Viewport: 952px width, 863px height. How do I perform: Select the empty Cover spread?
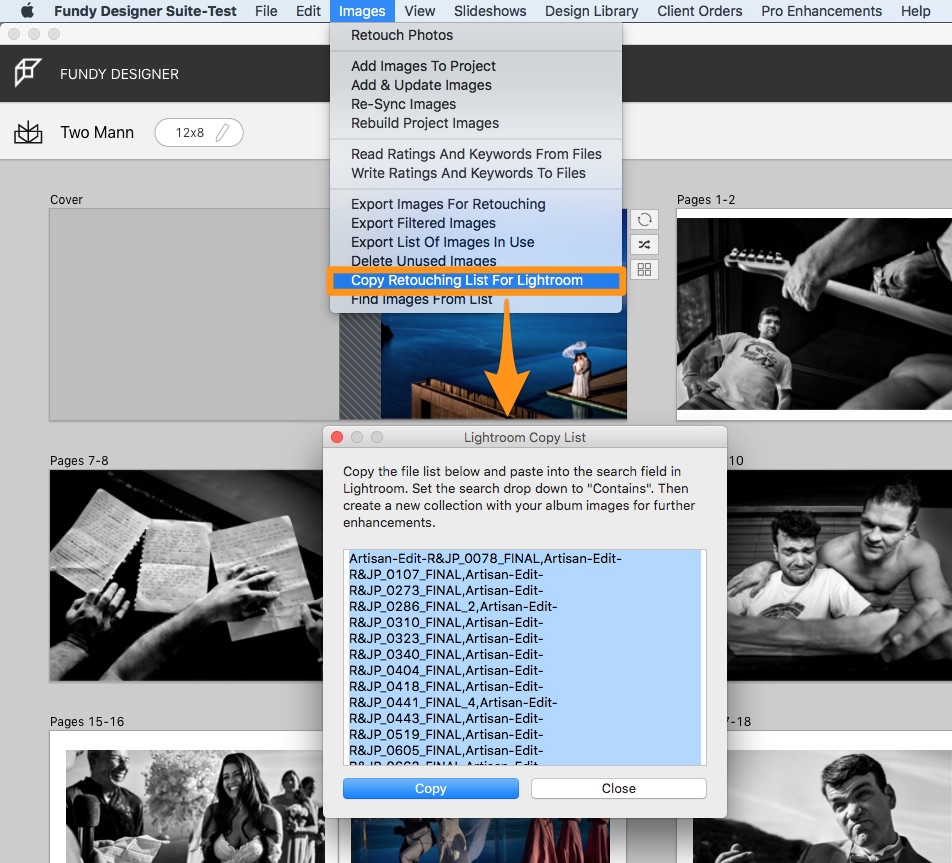194,315
